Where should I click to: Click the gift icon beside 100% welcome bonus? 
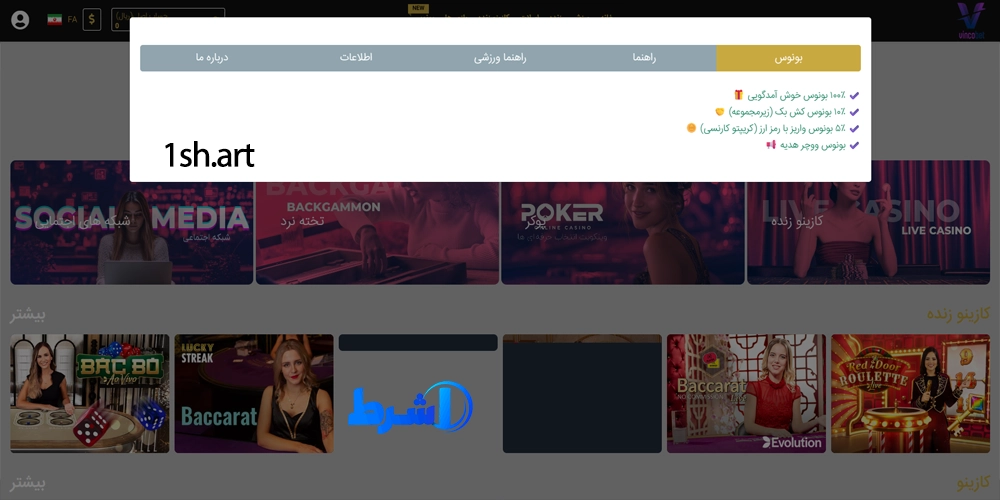739,95
